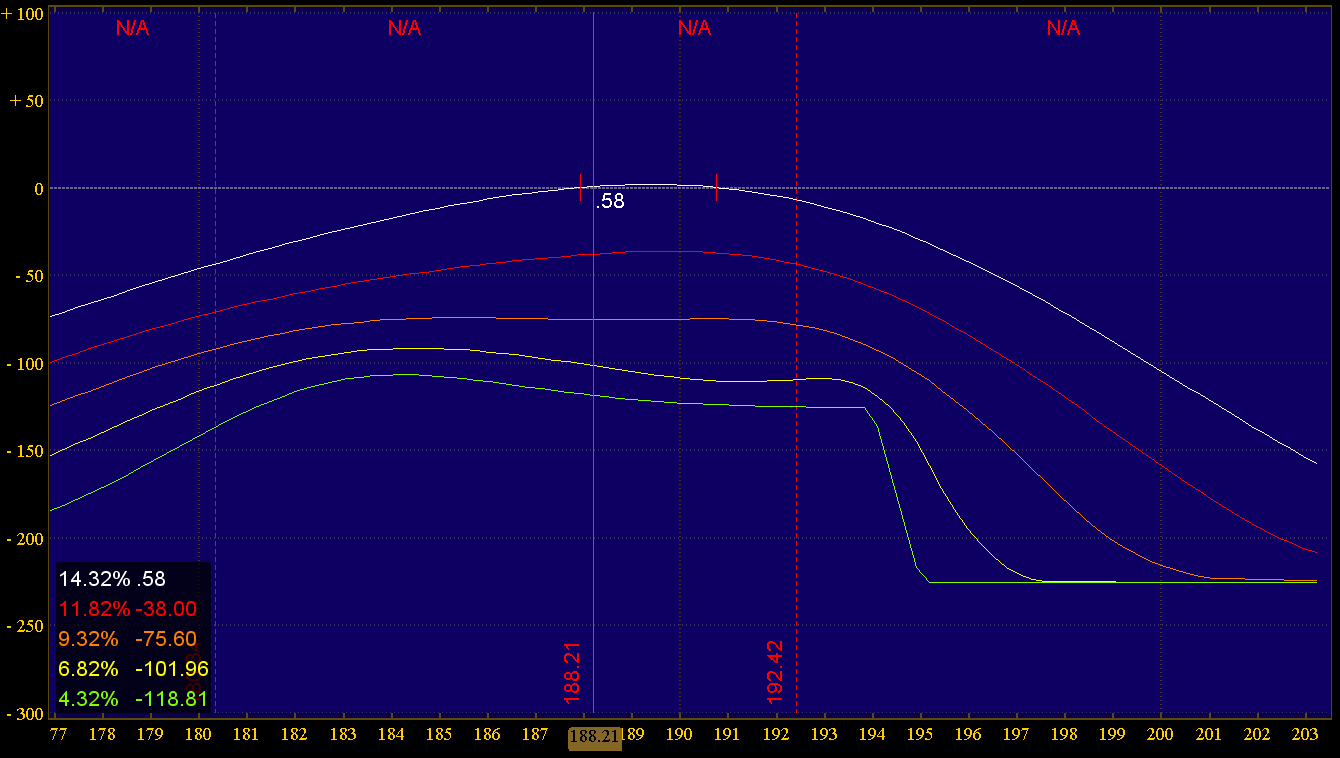This screenshot has height=758, width=1340.
Task: Select the yellow 6.82% -101.96 legend row
Action: 133,668
